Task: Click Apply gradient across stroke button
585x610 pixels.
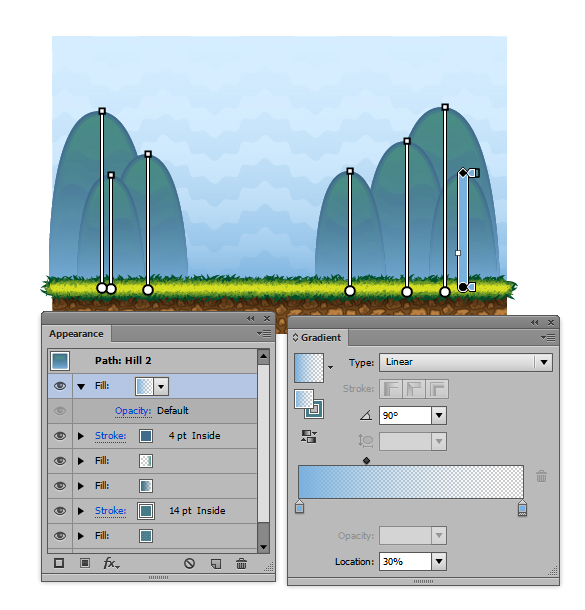Action: pos(437,389)
